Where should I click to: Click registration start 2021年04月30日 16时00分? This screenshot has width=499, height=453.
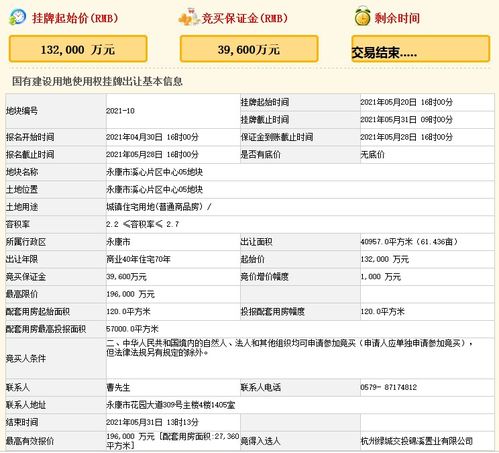click(x=152, y=137)
